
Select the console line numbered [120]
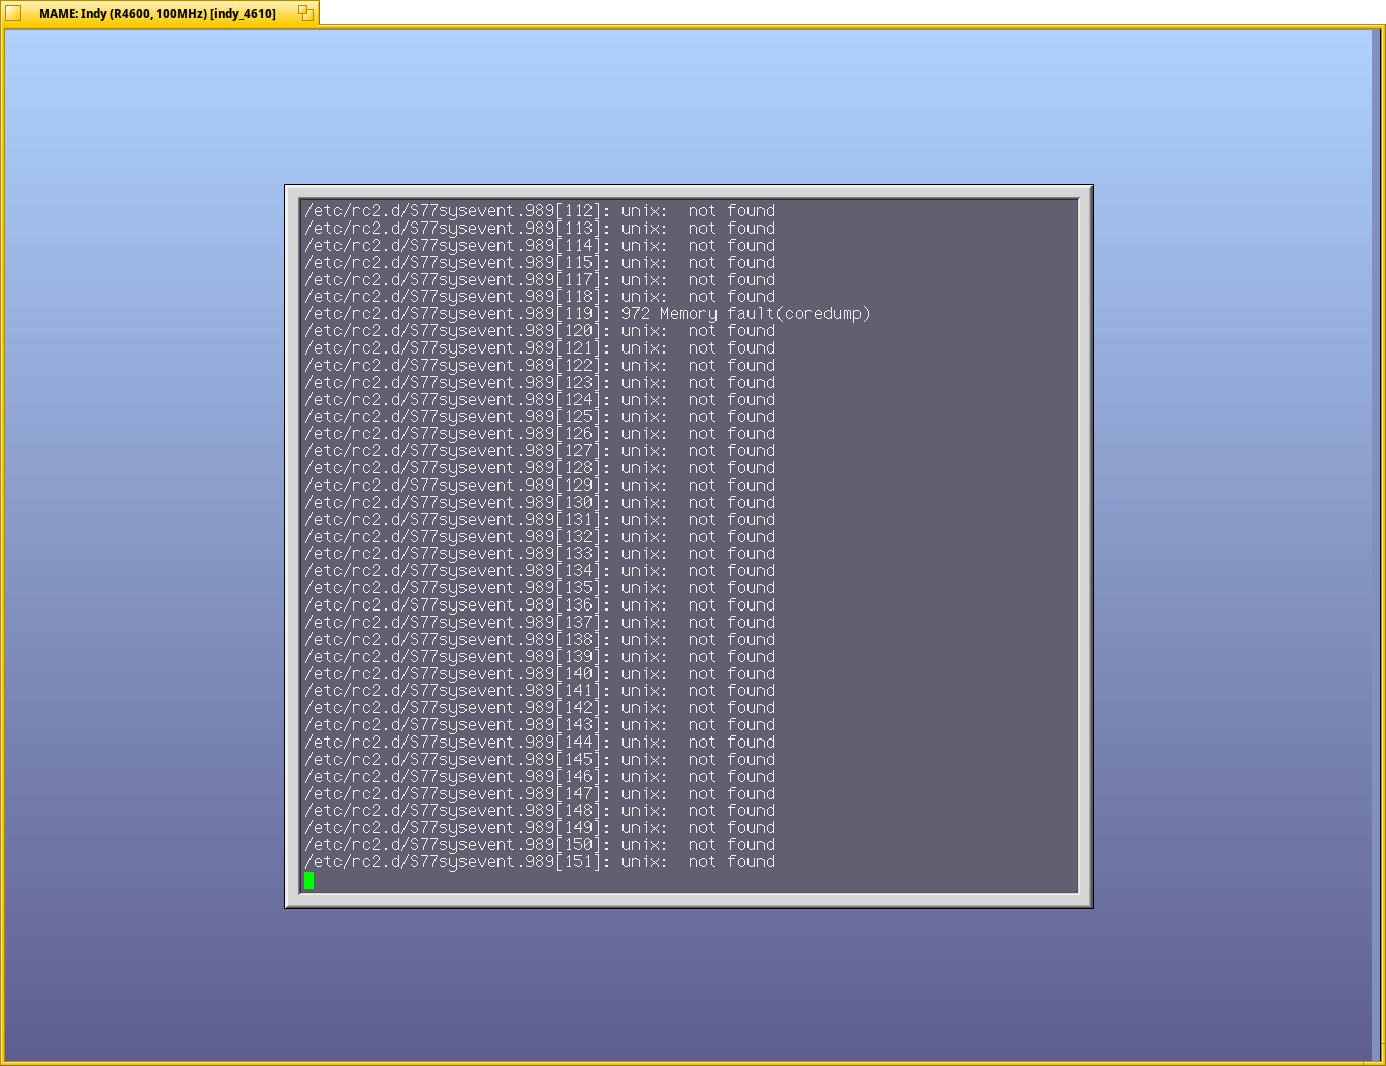540,331
